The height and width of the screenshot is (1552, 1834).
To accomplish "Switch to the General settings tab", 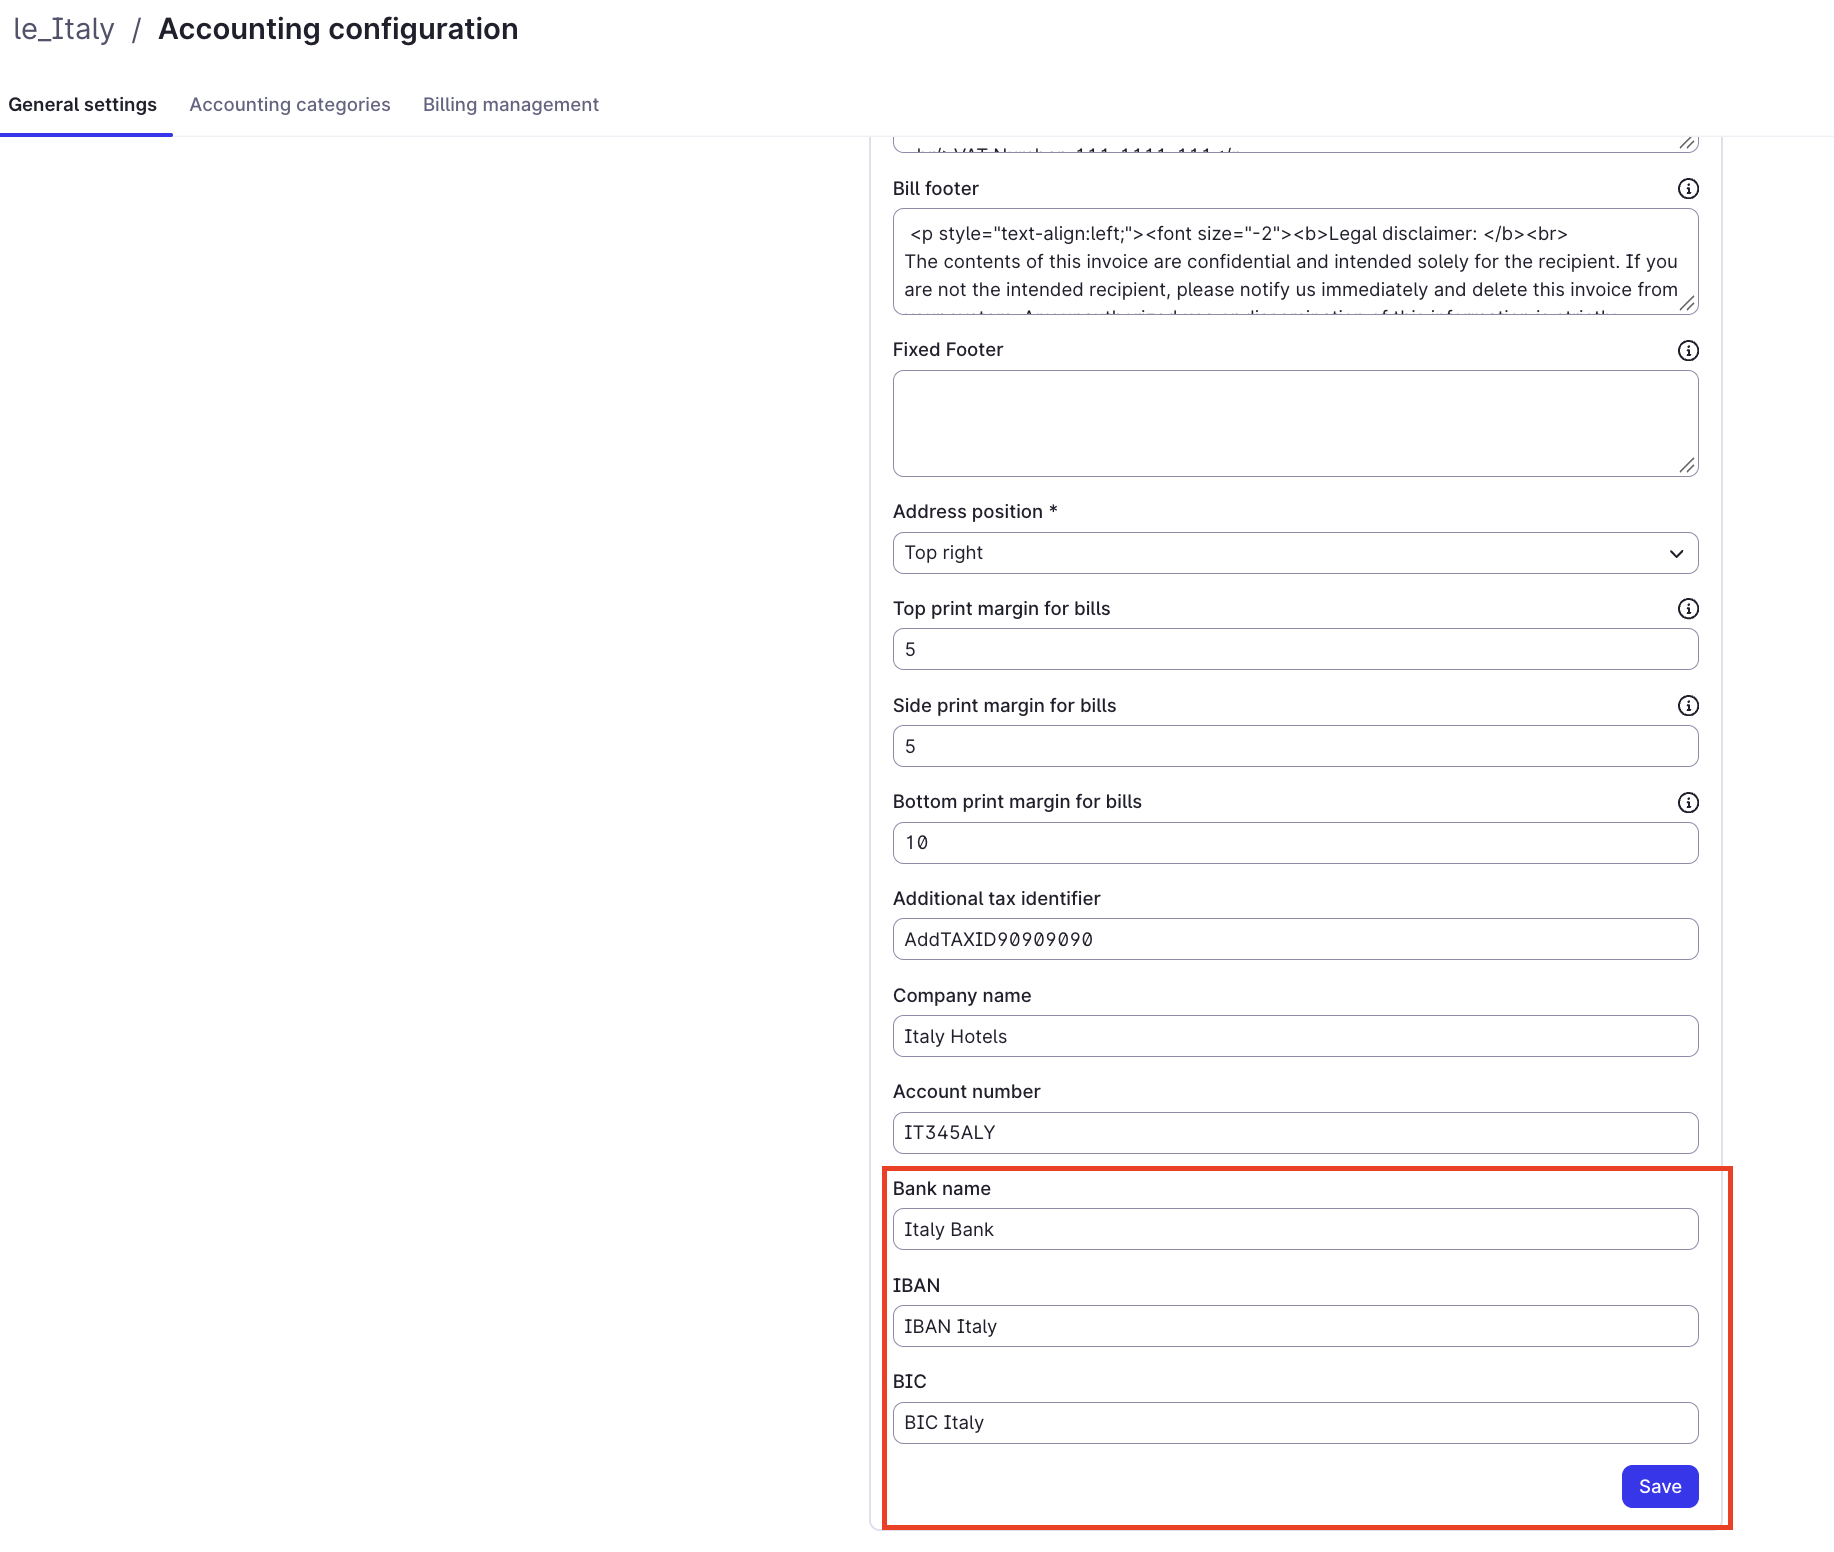I will click(83, 105).
